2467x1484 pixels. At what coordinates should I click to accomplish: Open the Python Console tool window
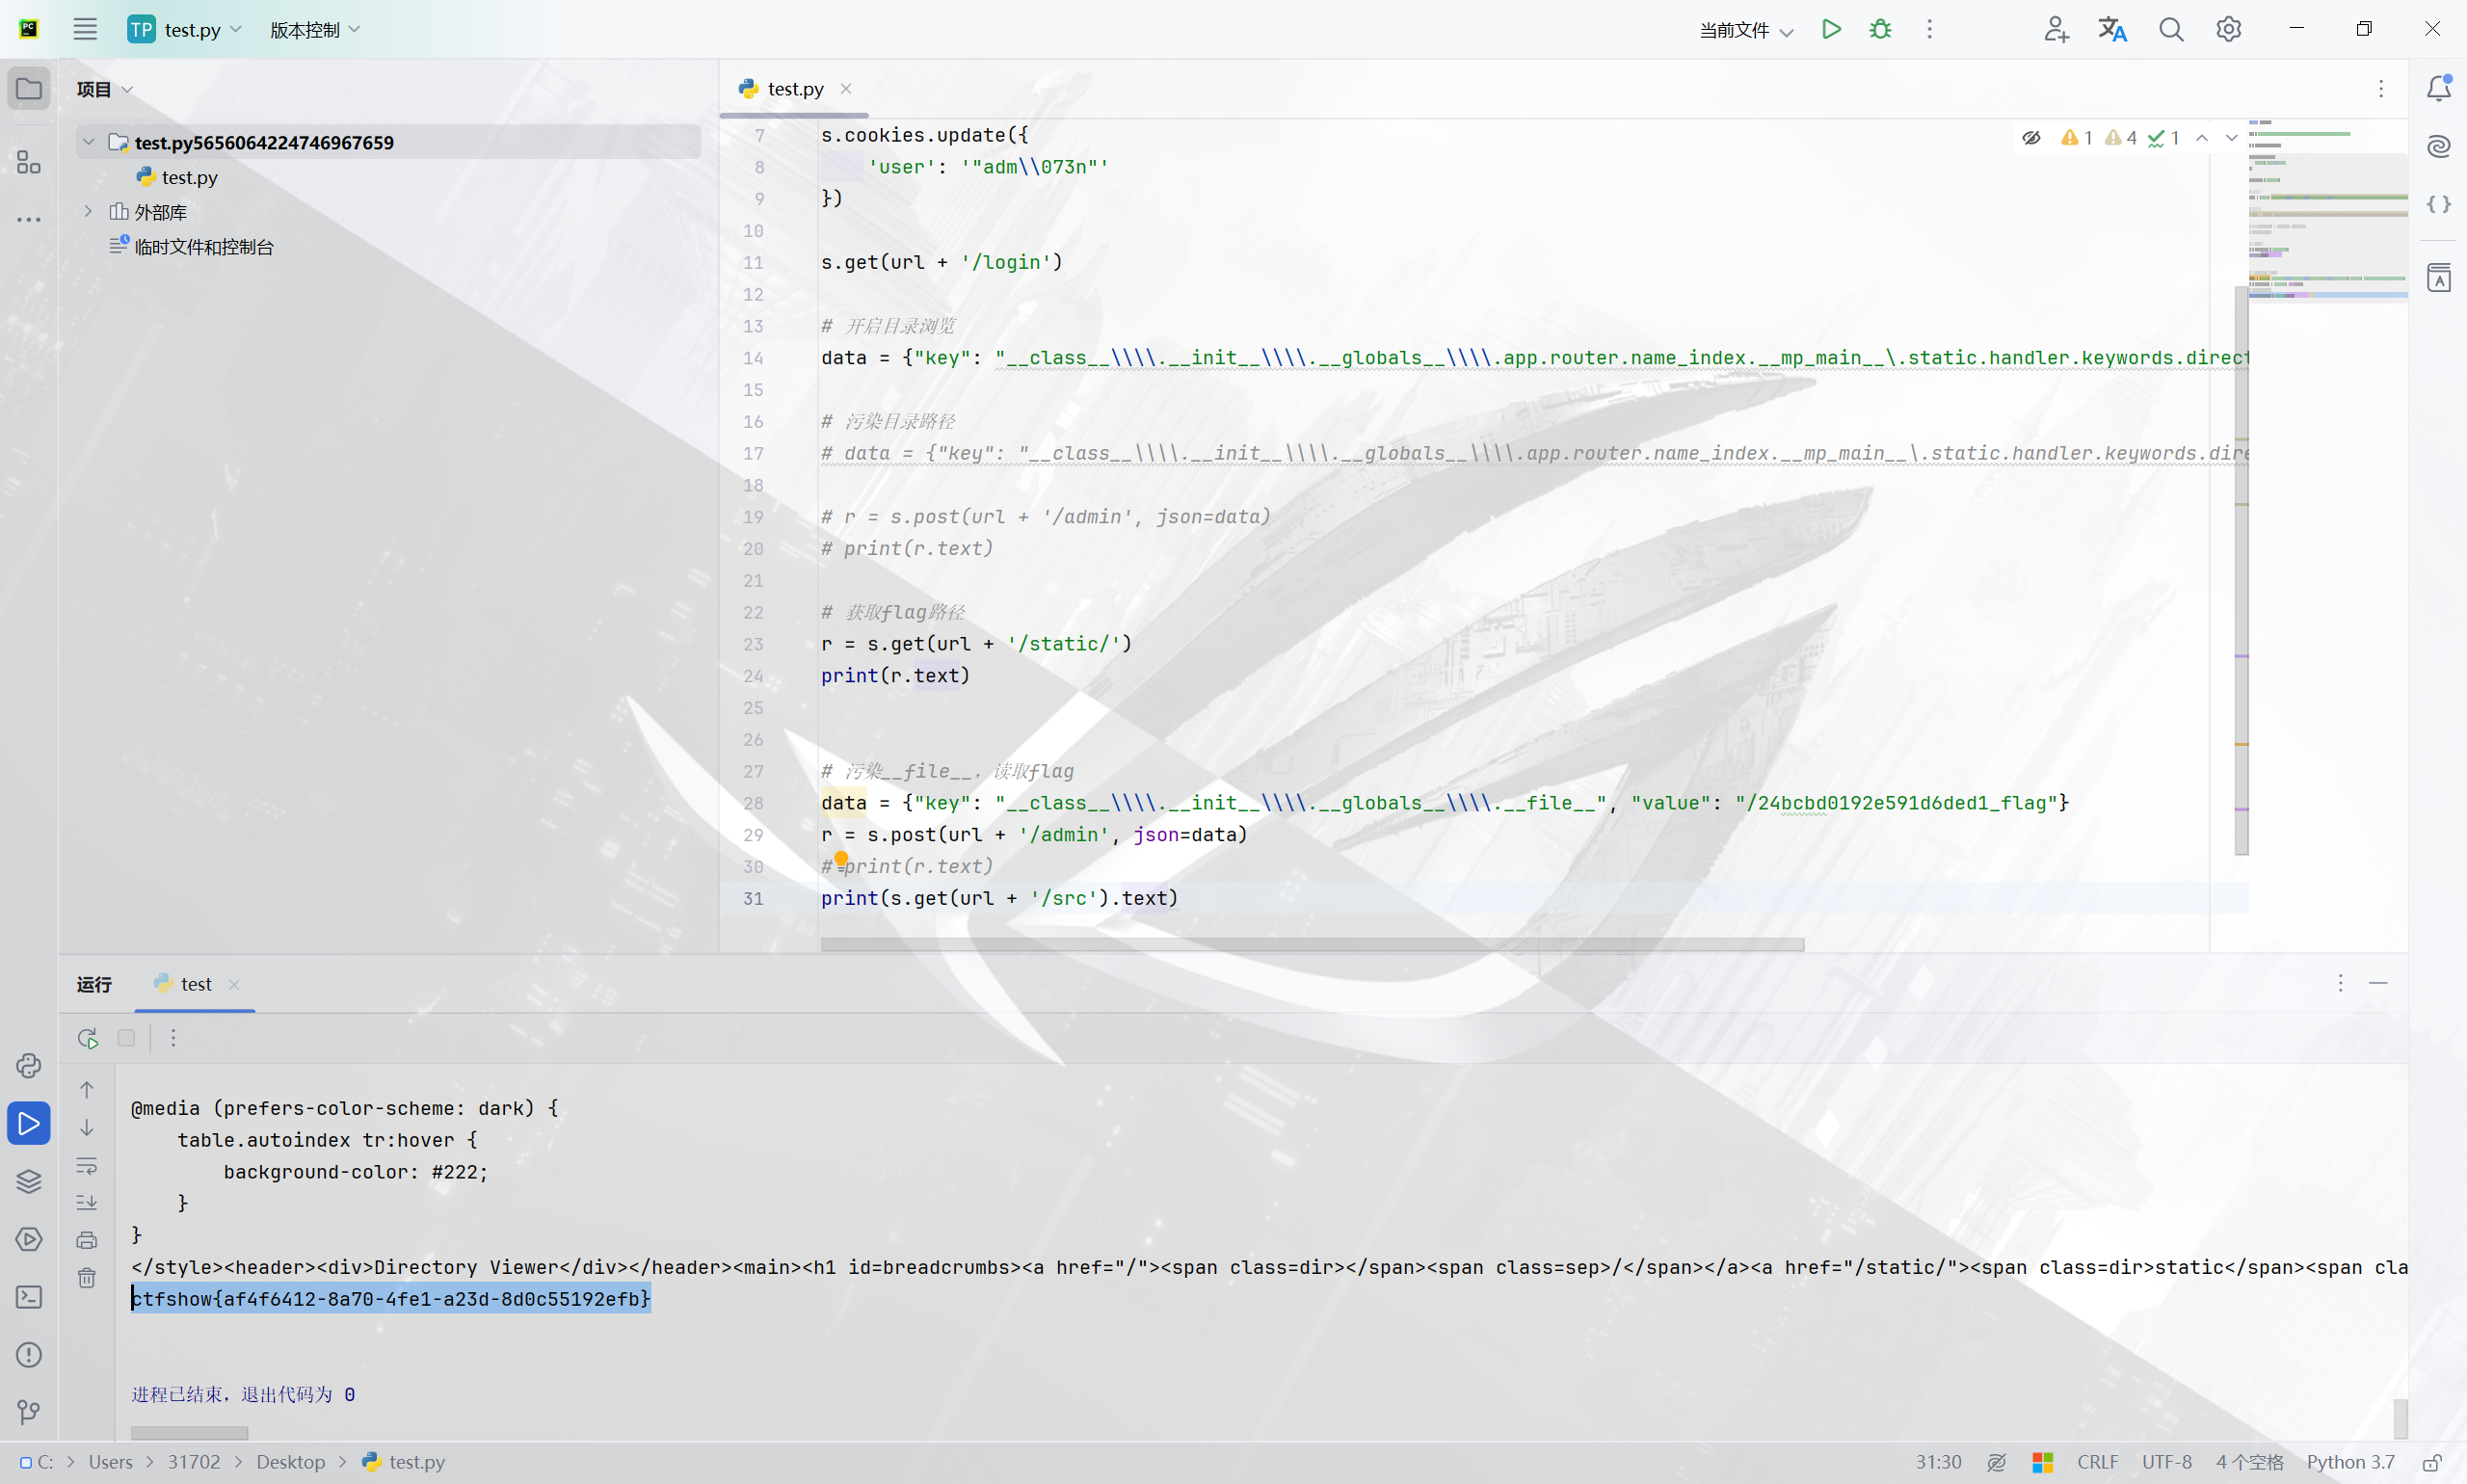[29, 1065]
